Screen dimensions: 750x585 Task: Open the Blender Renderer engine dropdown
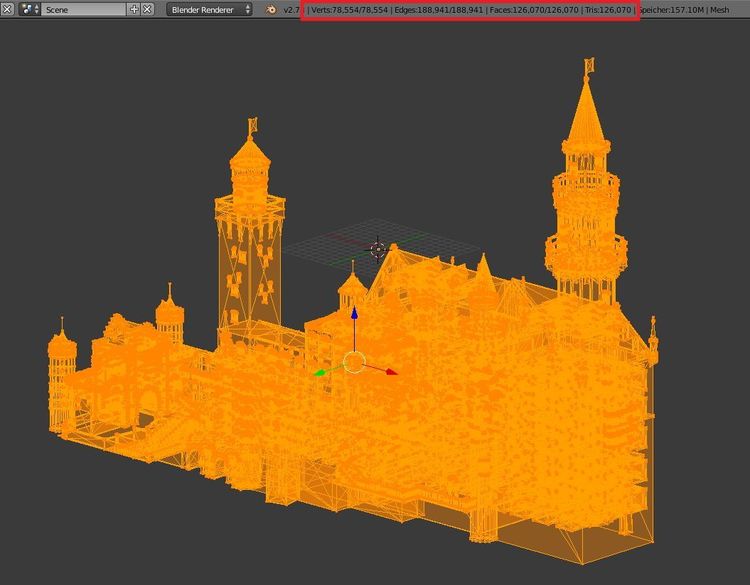point(210,9)
